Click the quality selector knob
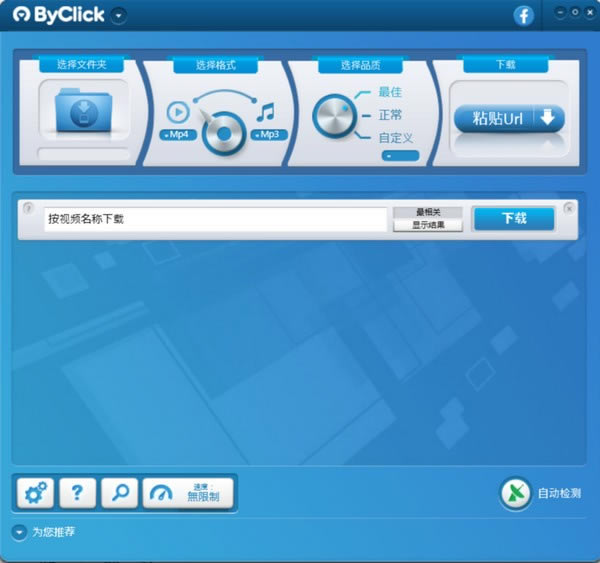The height and width of the screenshot is (563, 600). click(x=334, y=116)
